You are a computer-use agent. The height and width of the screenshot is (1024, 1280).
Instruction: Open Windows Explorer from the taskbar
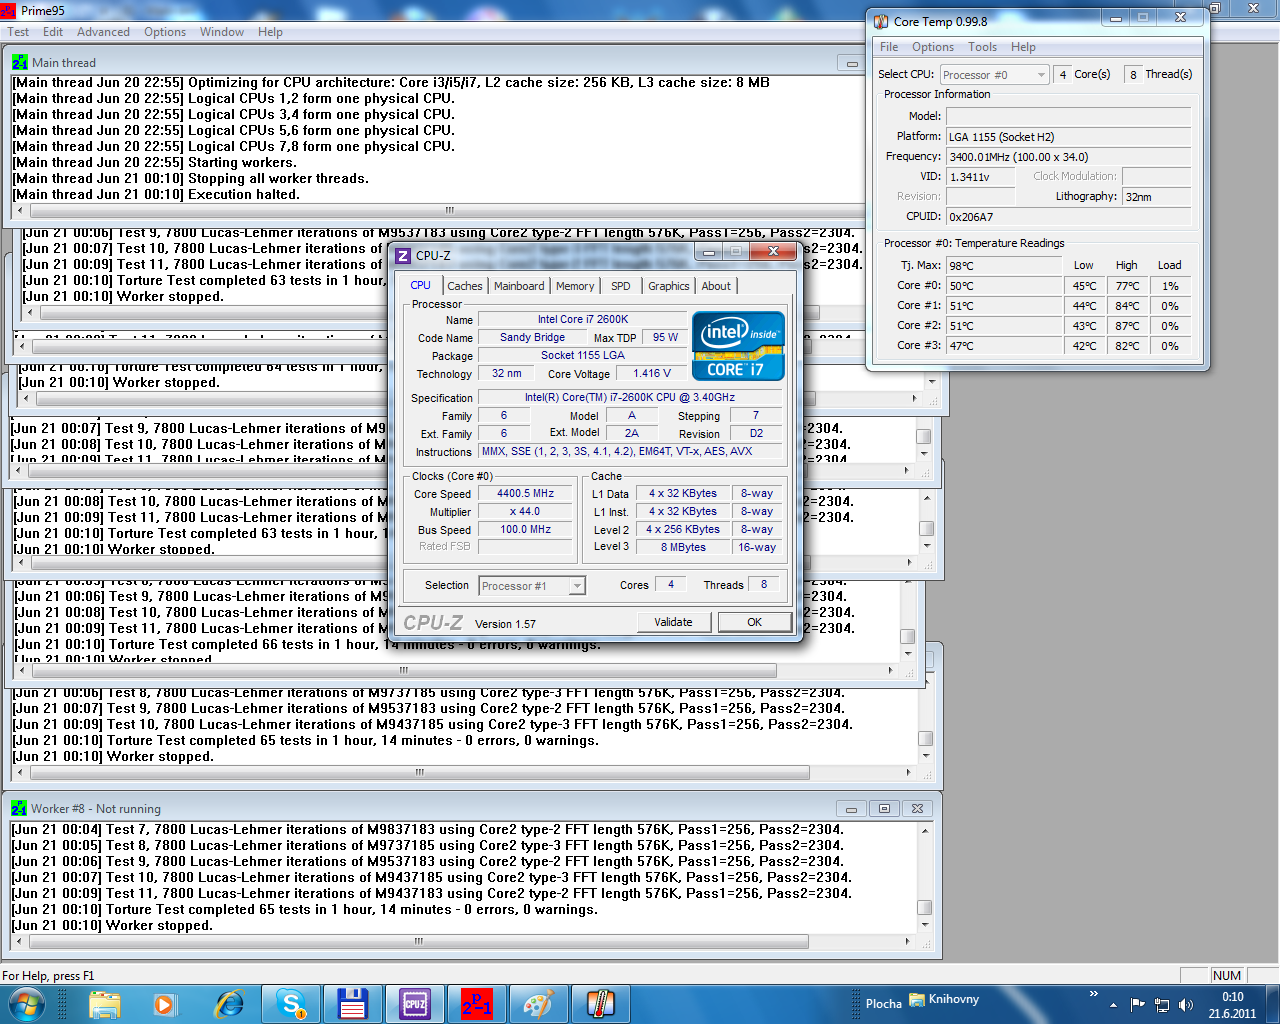pyautogui.click(x=104, y=1004)
